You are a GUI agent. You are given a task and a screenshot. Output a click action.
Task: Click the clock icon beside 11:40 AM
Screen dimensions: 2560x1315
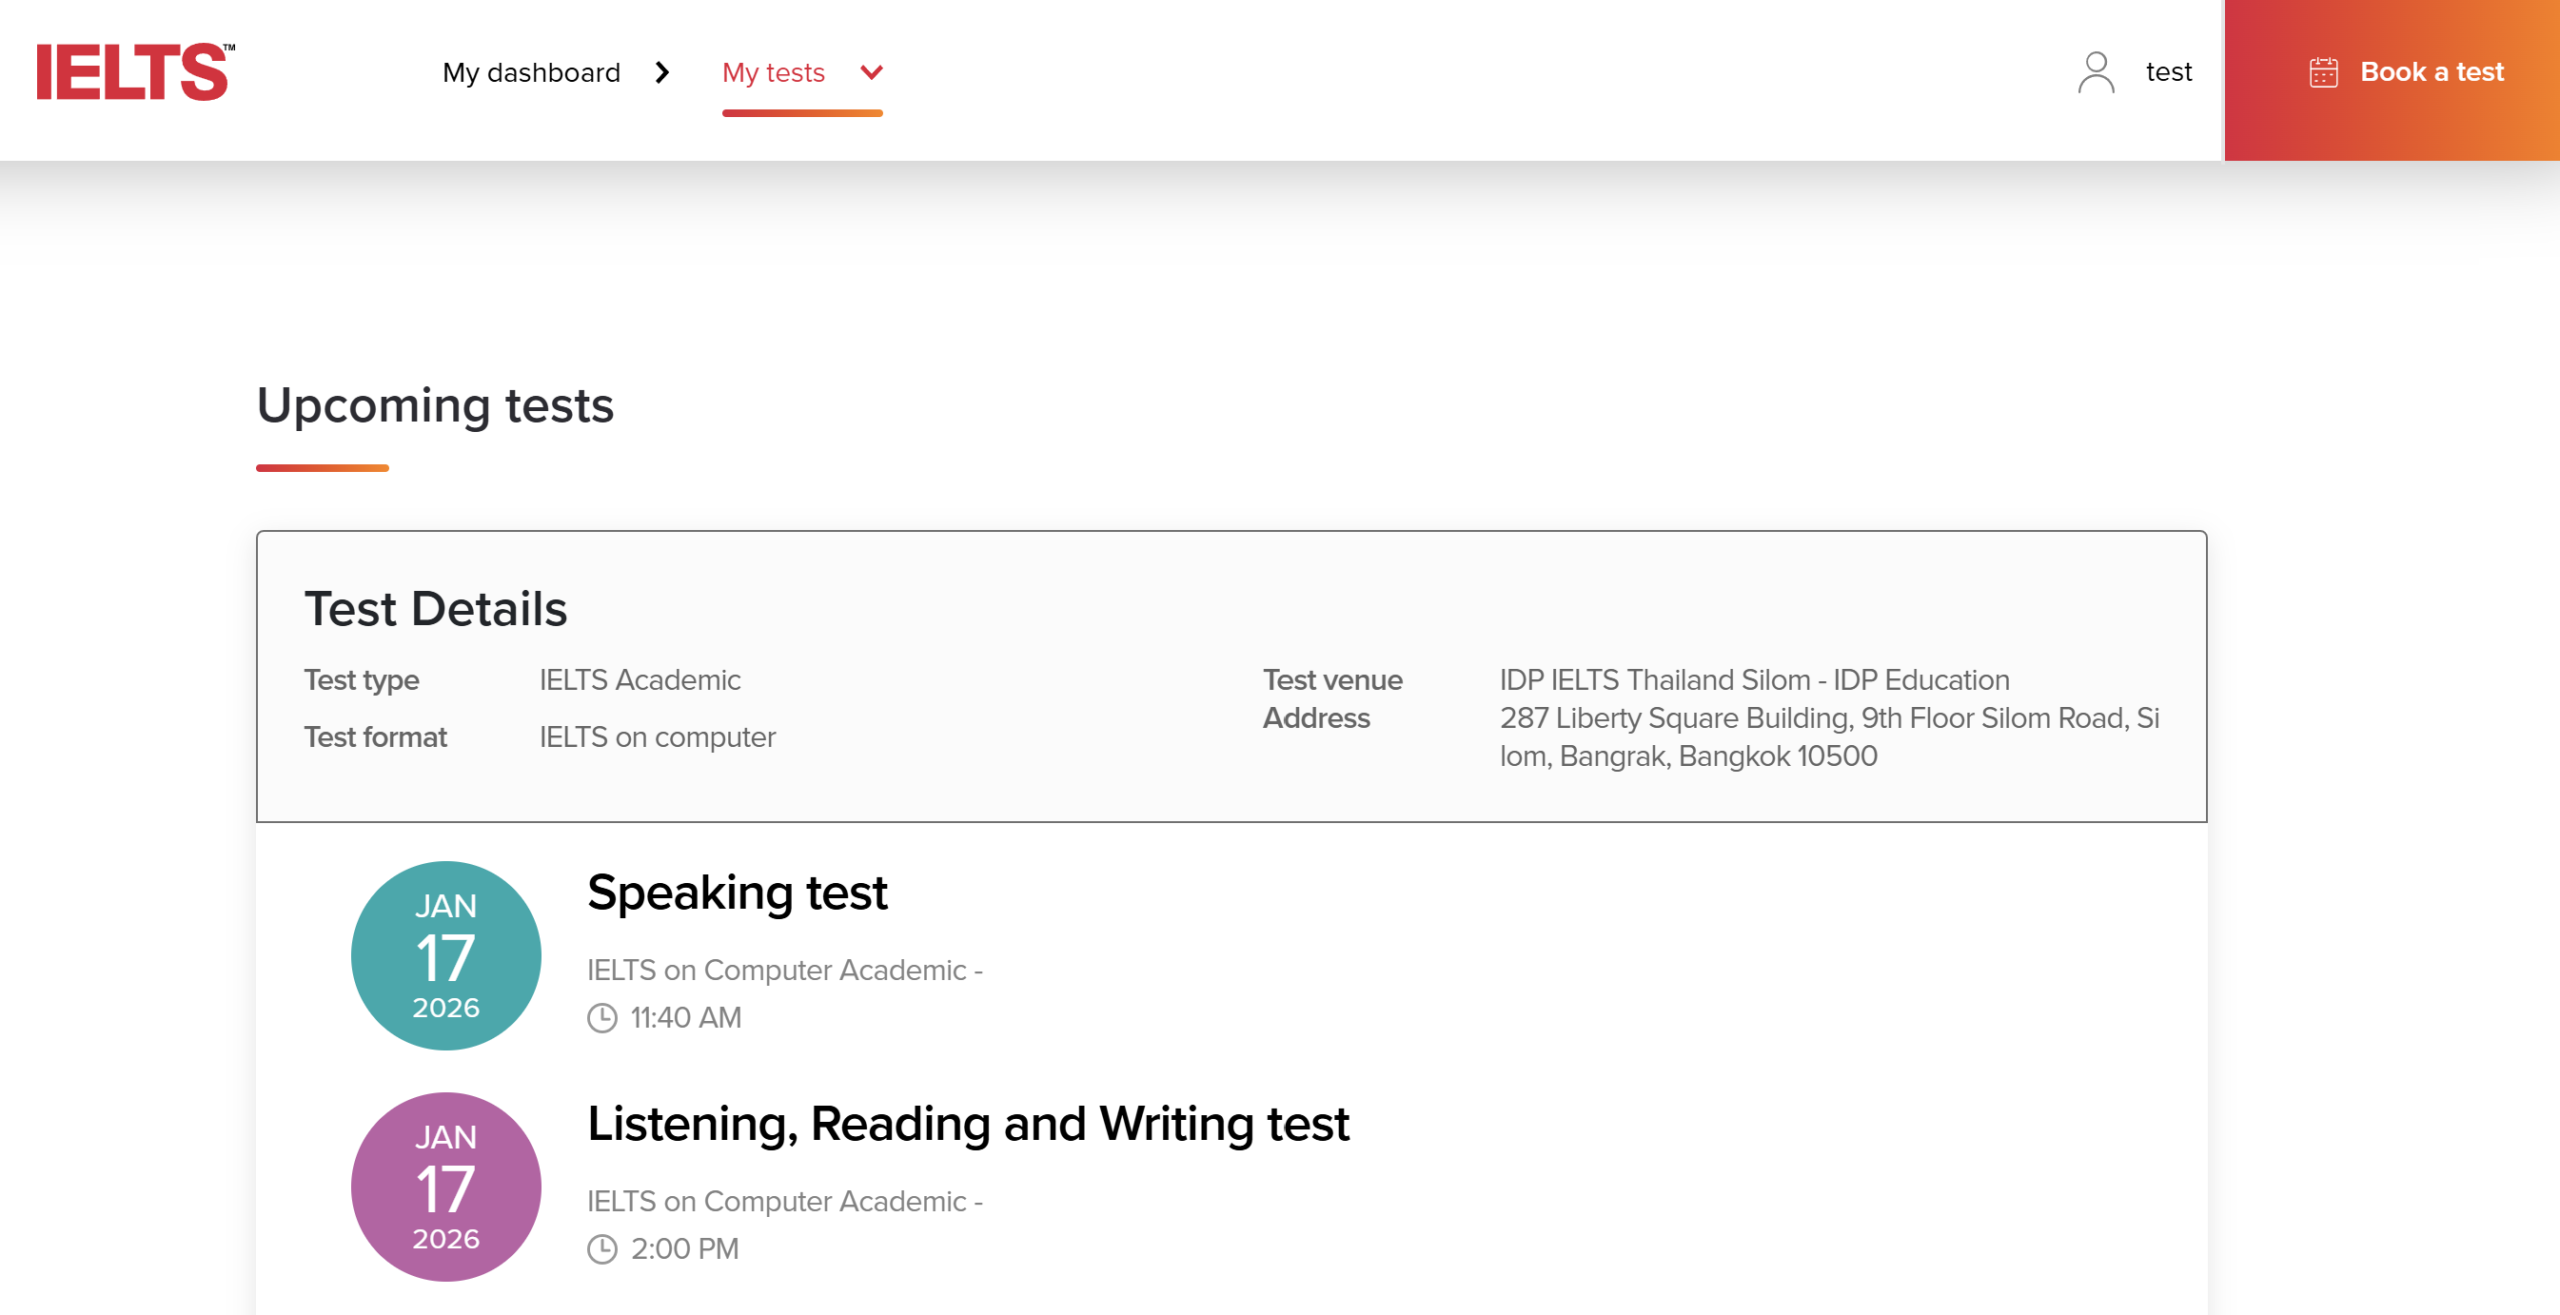pyautogui.click(x=602, y=1018)
